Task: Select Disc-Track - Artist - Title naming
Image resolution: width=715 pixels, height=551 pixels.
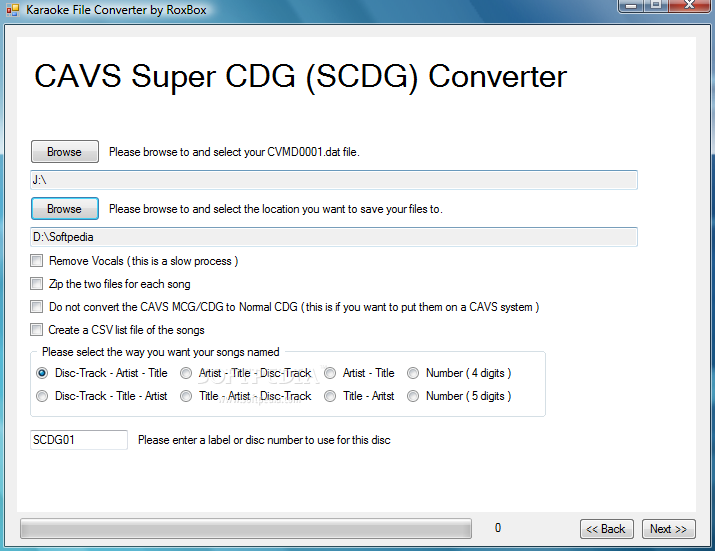Action: (42, 373)
